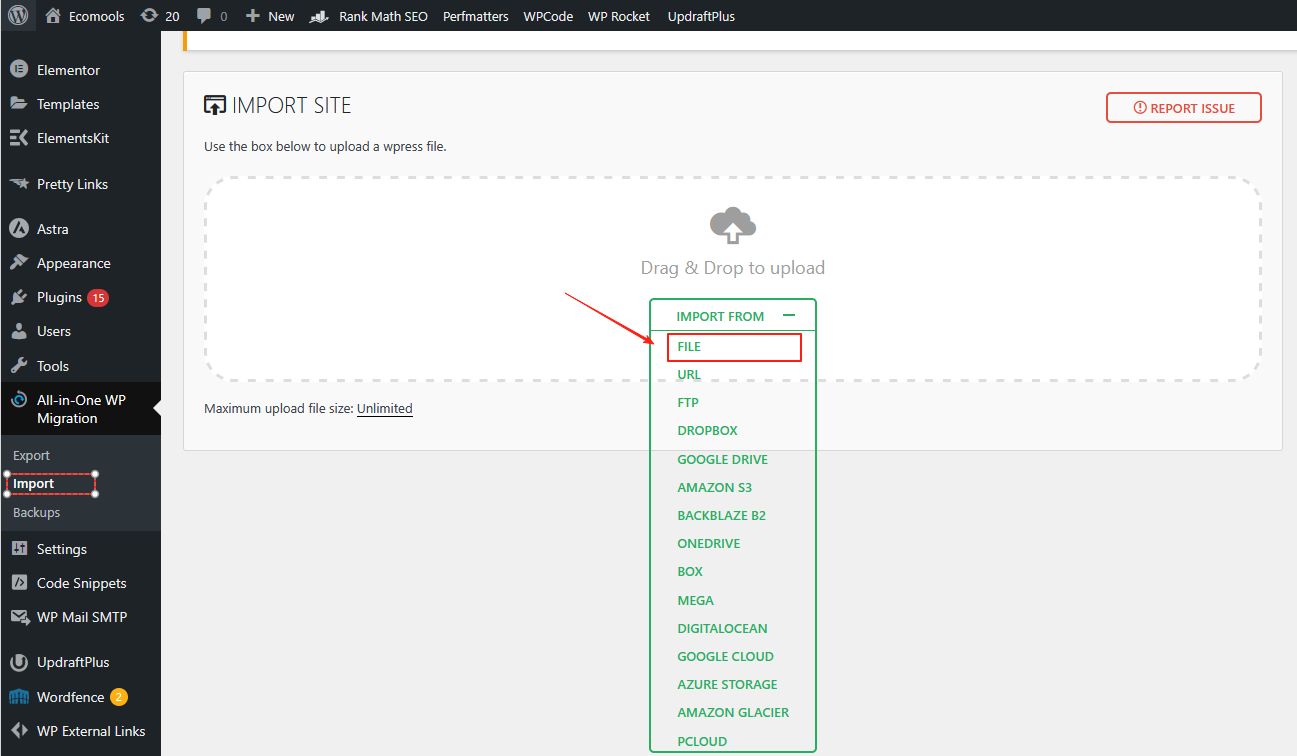Open the Ecomools site home icon

click(x=53, y=16)
